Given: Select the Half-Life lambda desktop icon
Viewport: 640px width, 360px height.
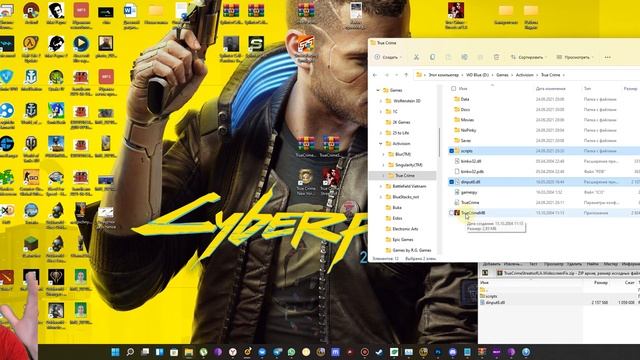Looking at the screenshot, I should point(31,43).
